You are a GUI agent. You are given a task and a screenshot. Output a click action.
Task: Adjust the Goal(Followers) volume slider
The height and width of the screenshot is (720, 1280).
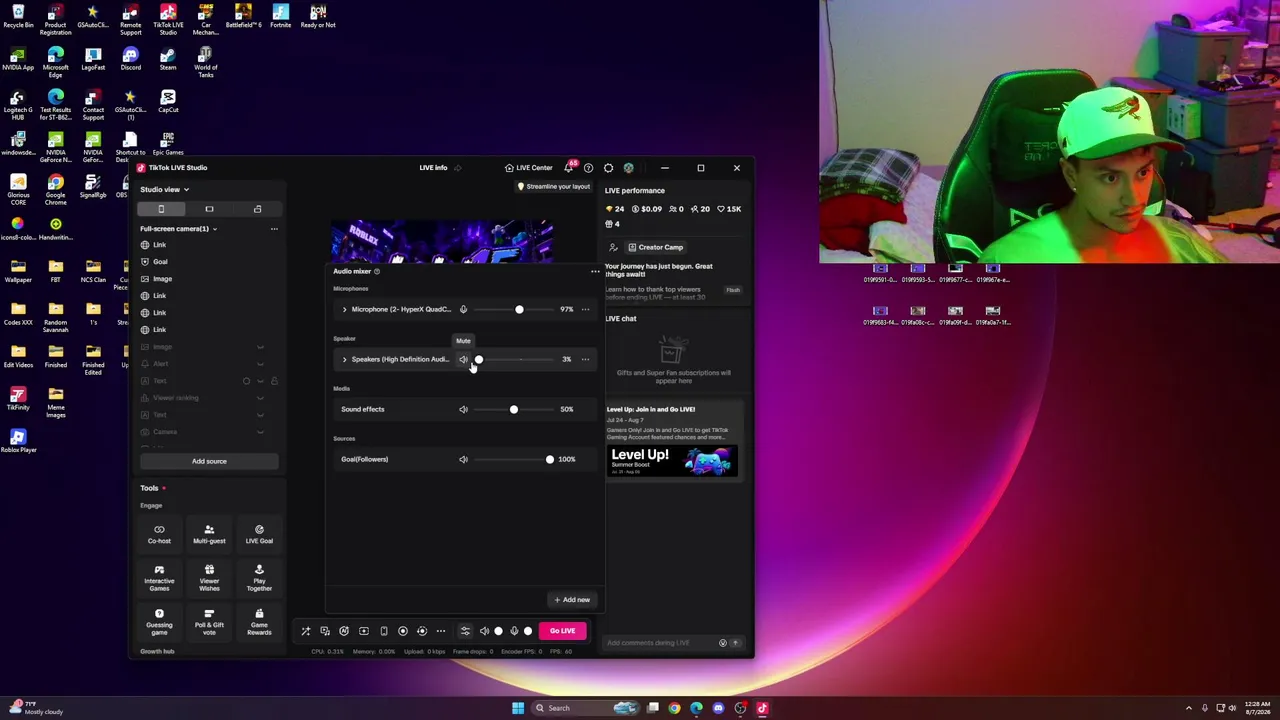(514, 459)
